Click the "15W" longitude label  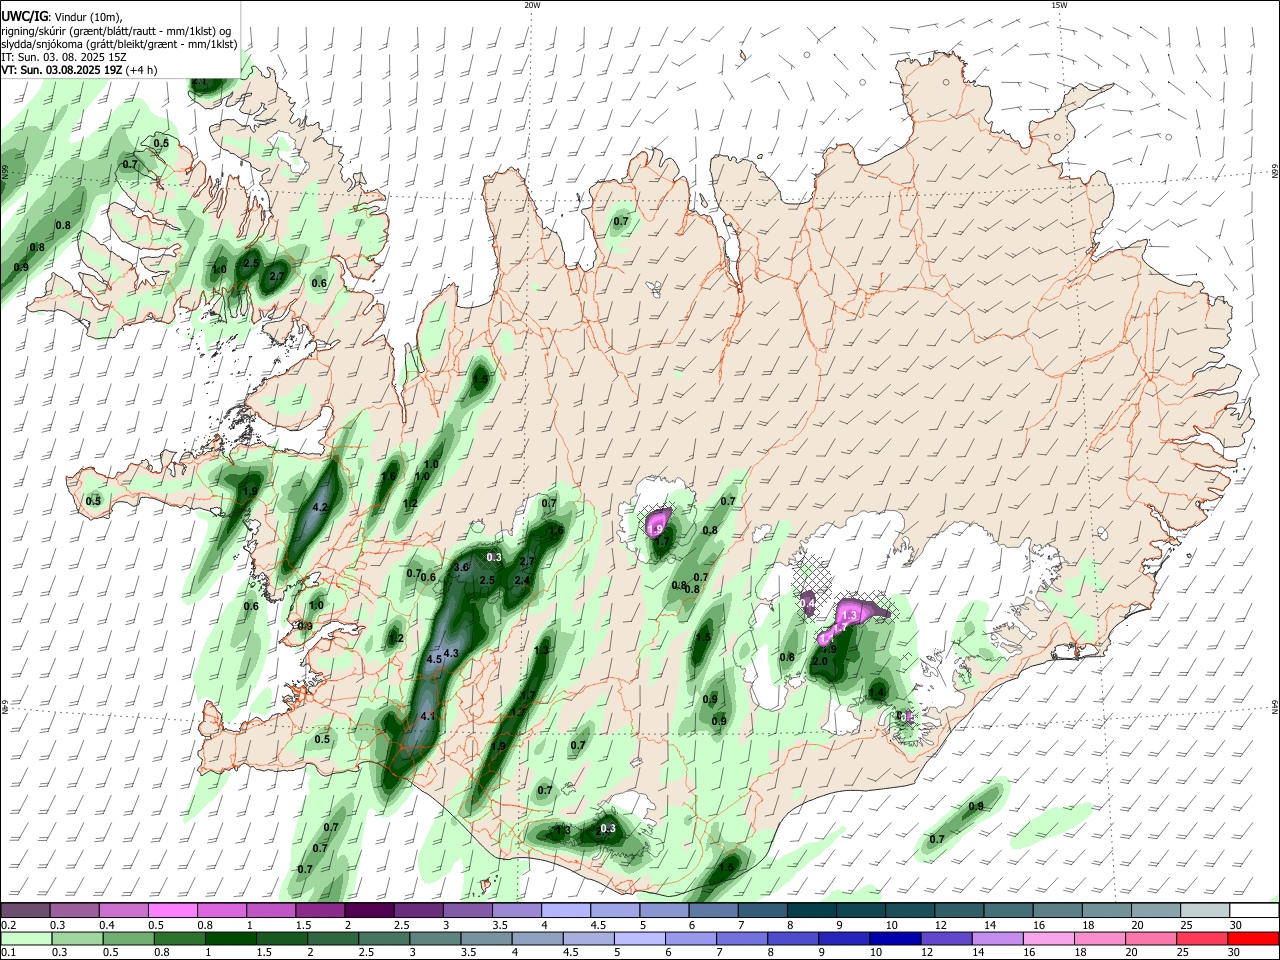tap(1059, 5)
